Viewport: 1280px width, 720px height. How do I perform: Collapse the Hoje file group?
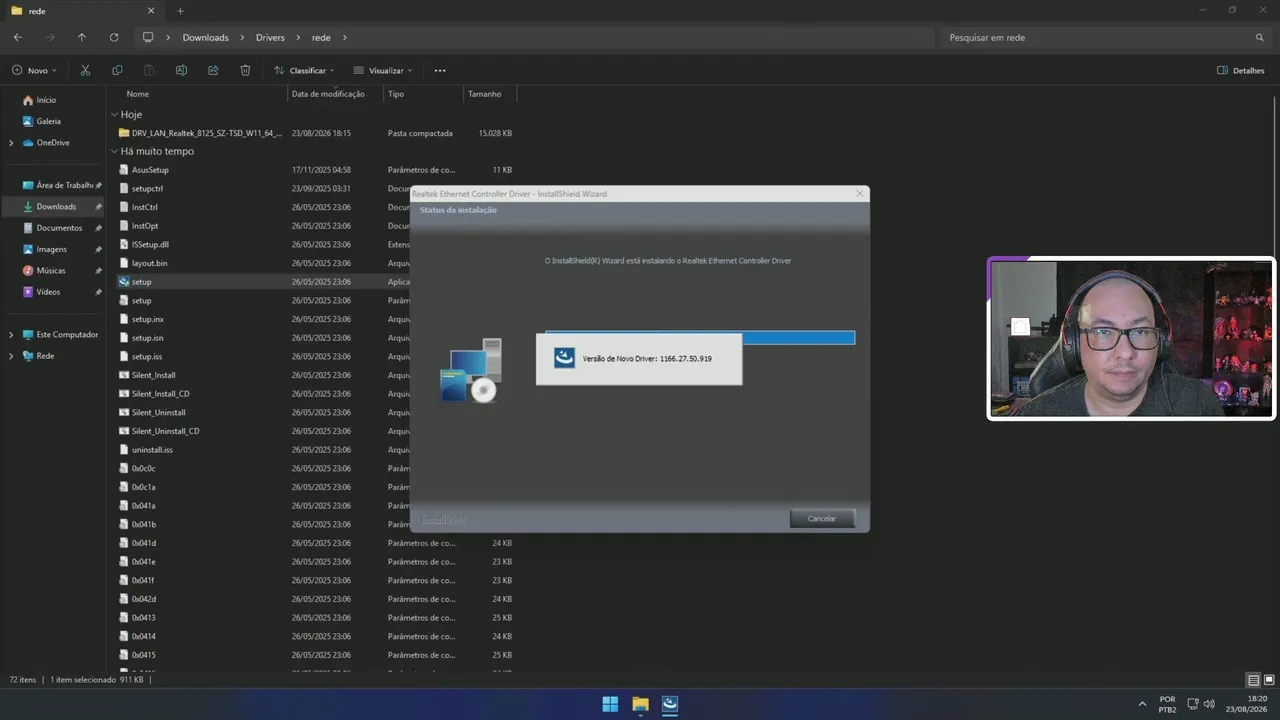[x=115, y=115]
